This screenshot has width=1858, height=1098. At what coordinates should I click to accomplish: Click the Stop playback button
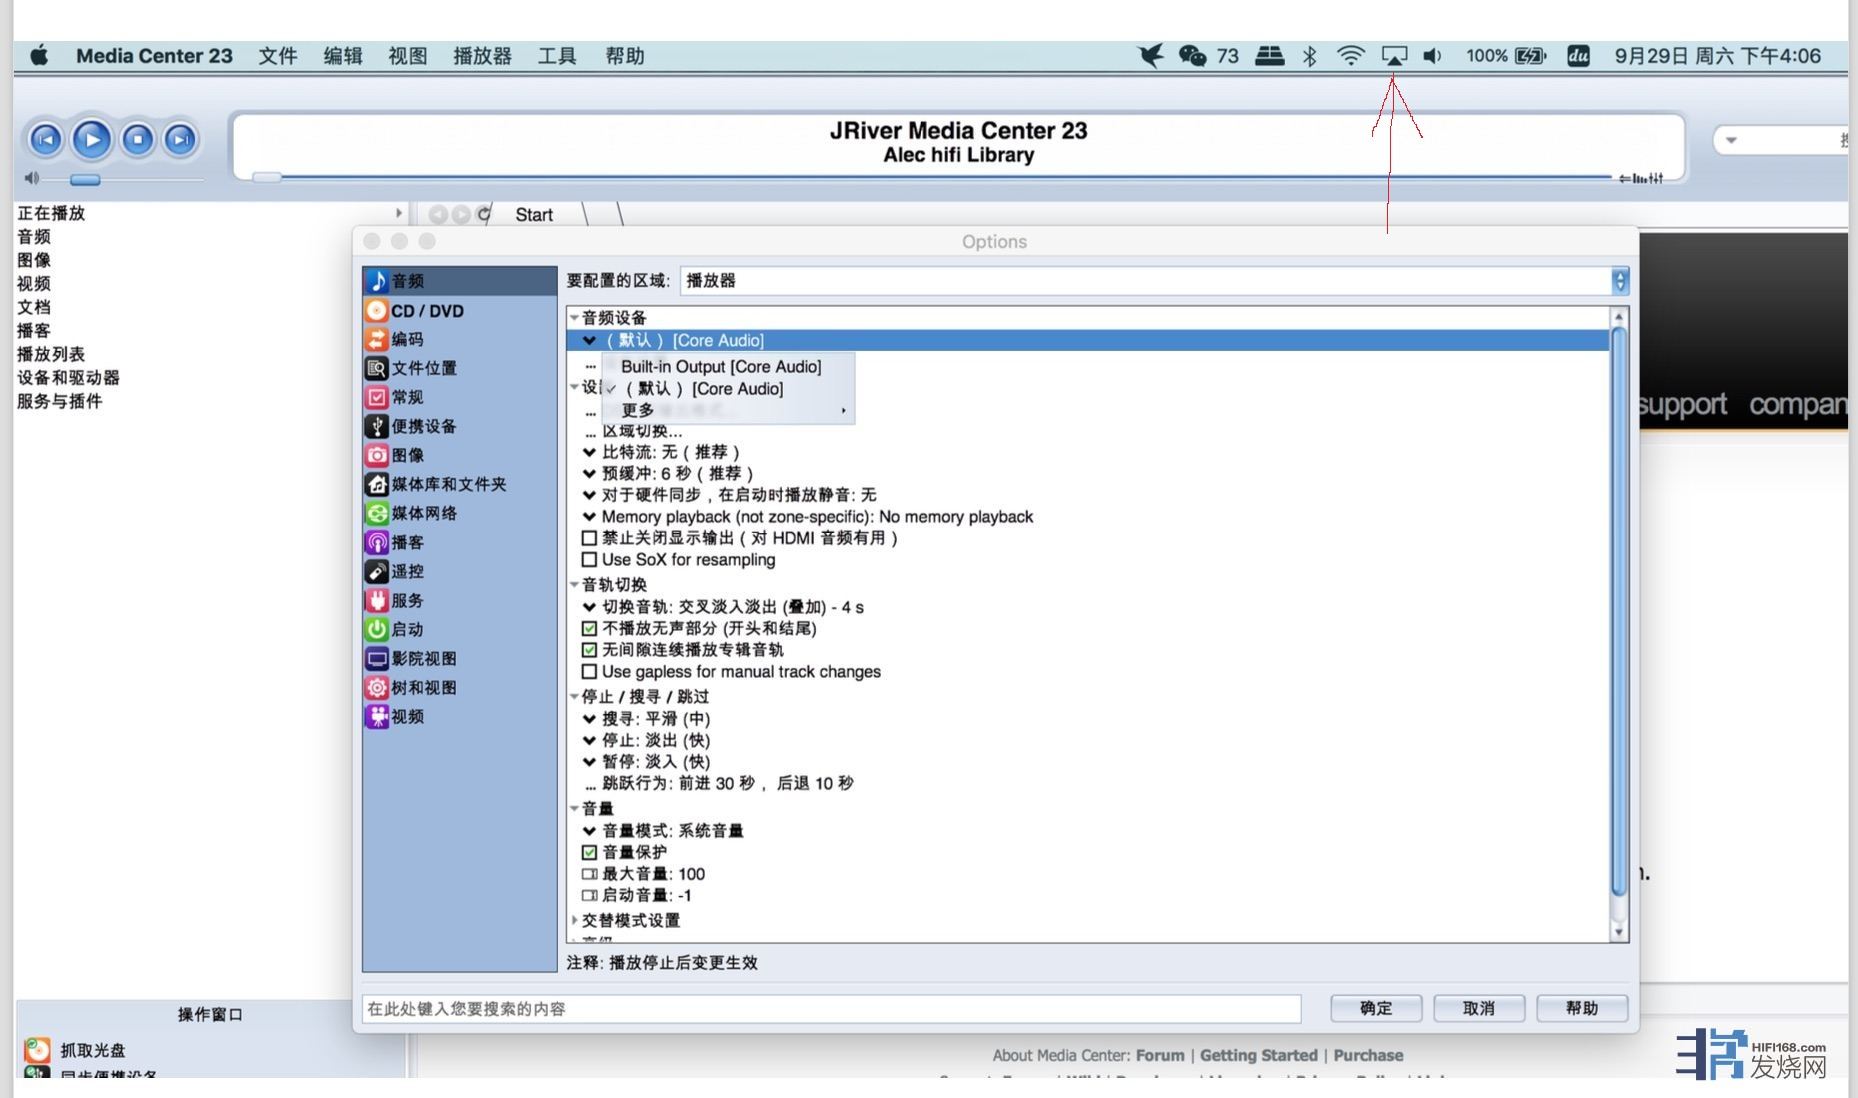pos(137,139)
